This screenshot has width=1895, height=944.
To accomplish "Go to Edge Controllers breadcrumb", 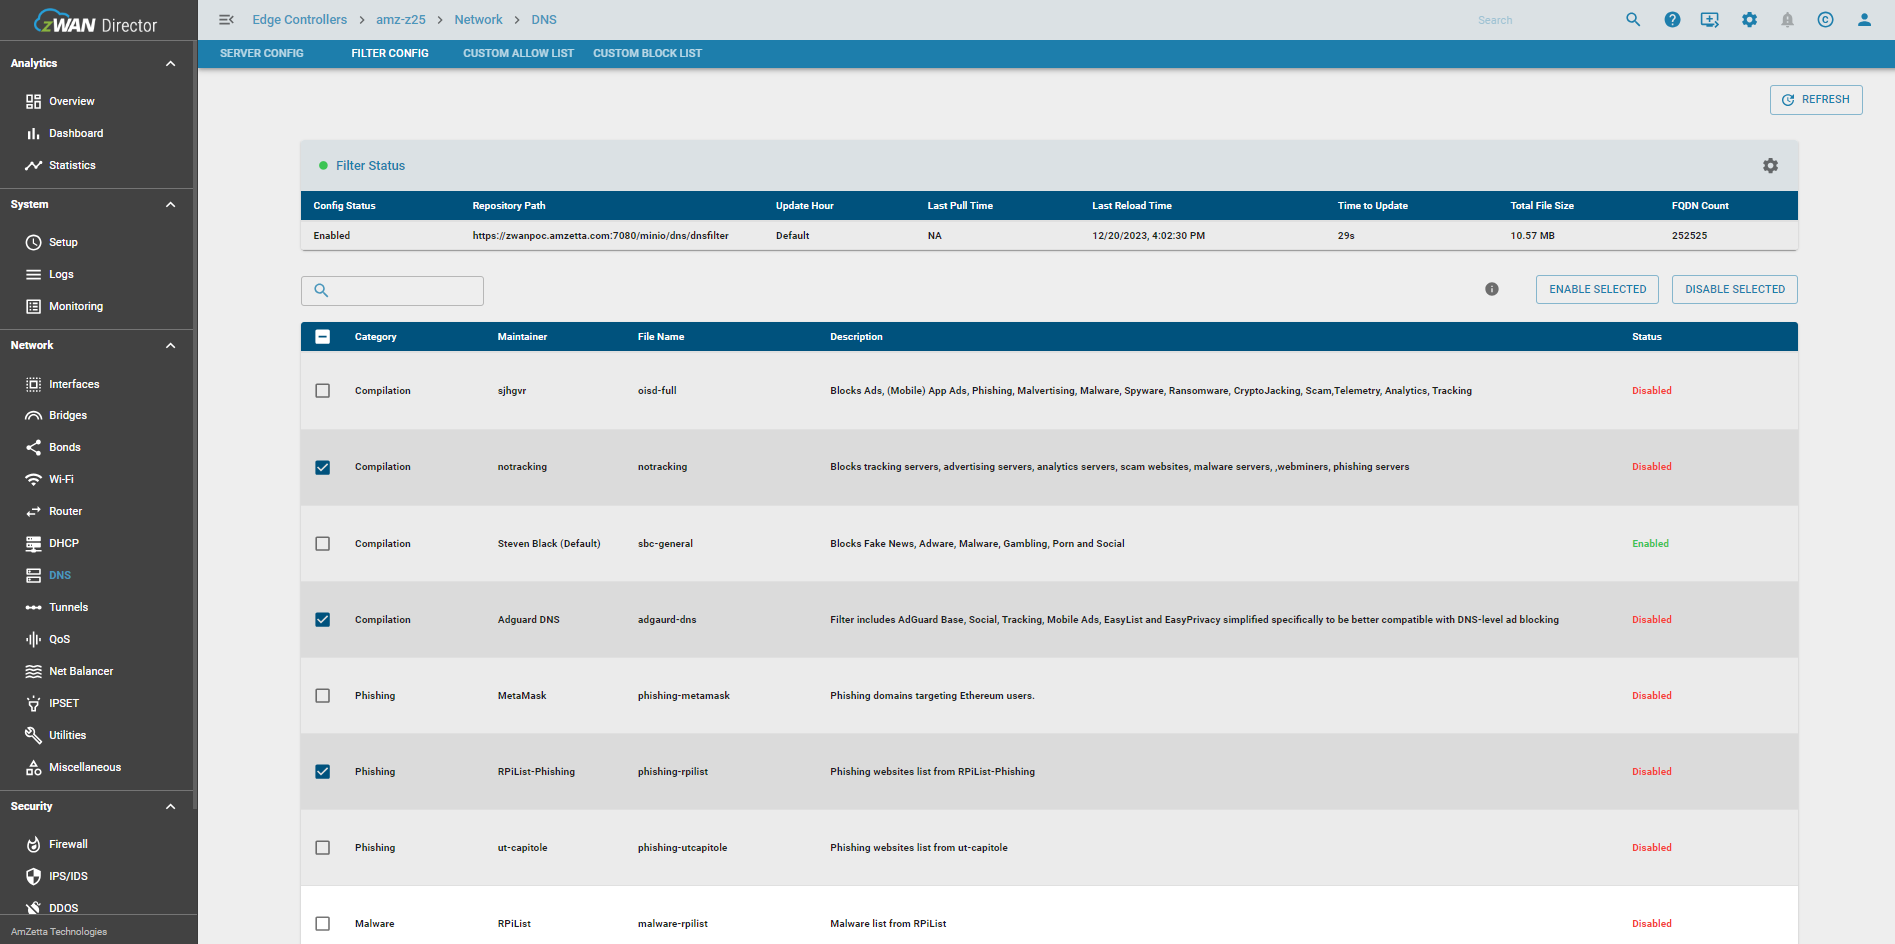I will tap(299, 20).
